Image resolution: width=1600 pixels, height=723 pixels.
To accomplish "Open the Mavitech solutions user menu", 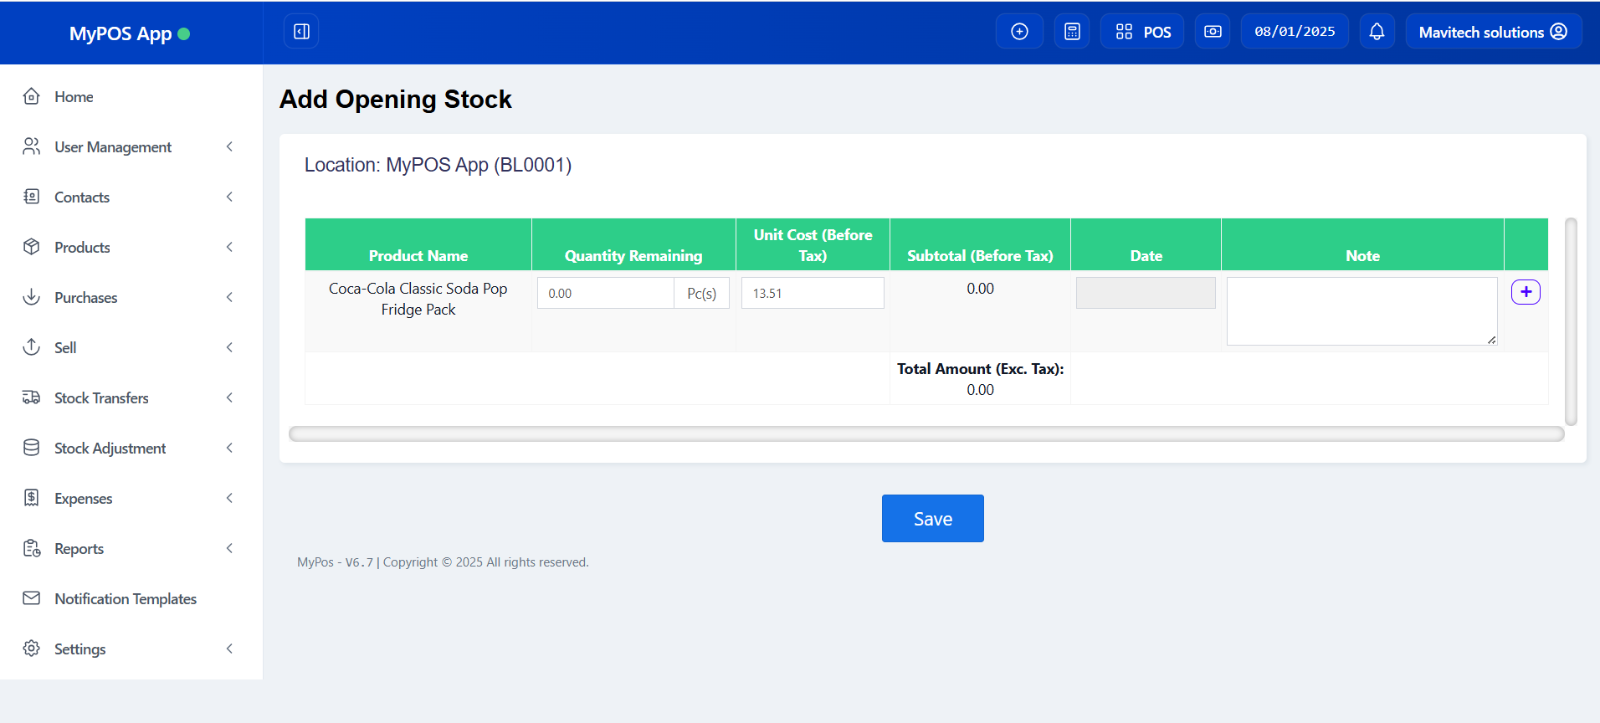I will [x=1492, y=32].
